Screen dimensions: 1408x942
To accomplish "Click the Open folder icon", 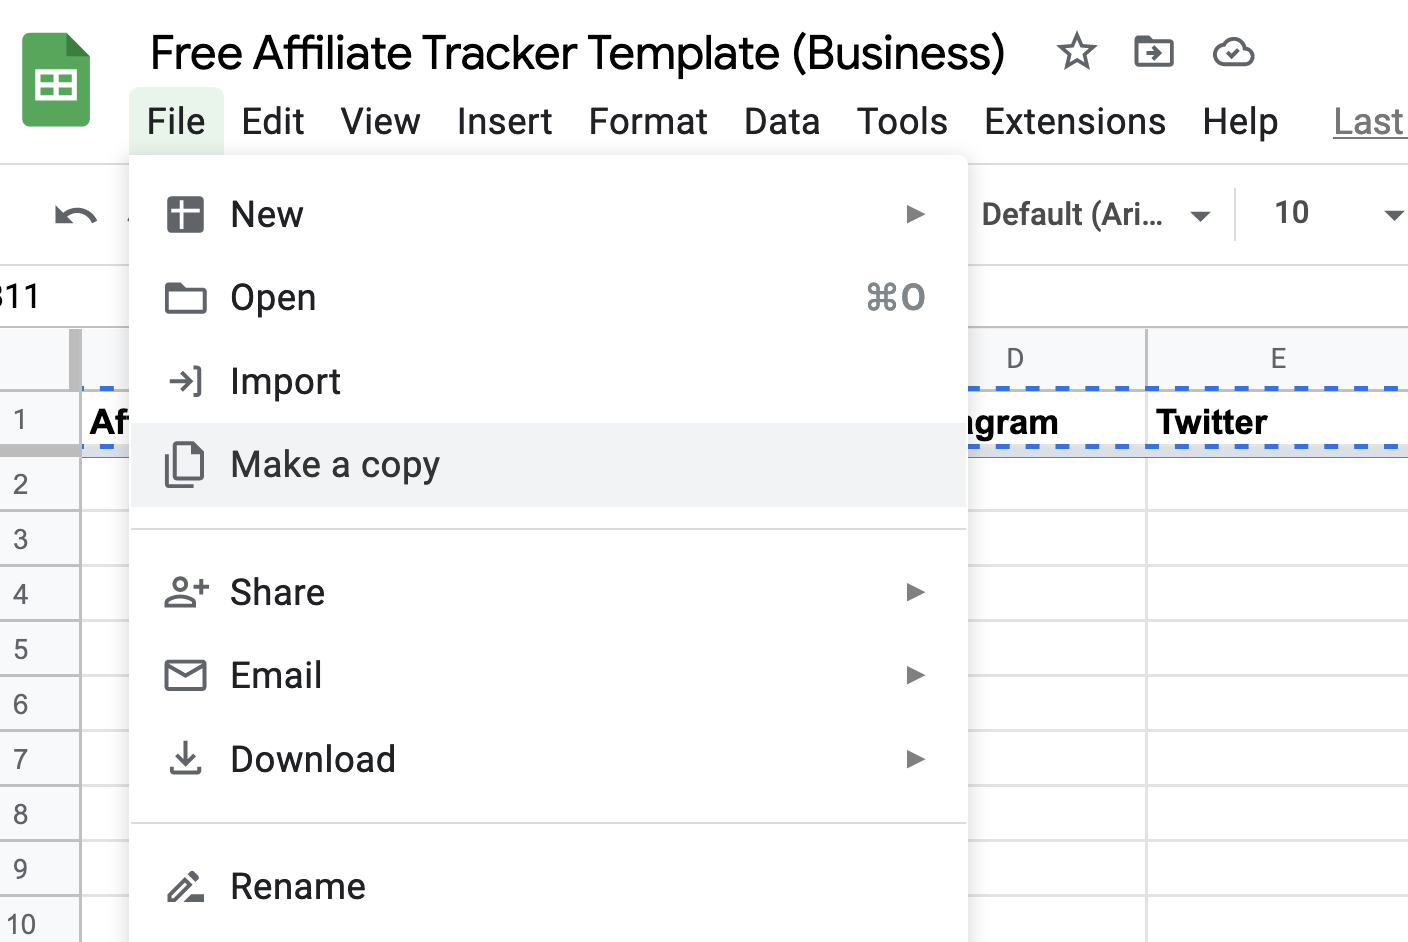I will (184, 297).
